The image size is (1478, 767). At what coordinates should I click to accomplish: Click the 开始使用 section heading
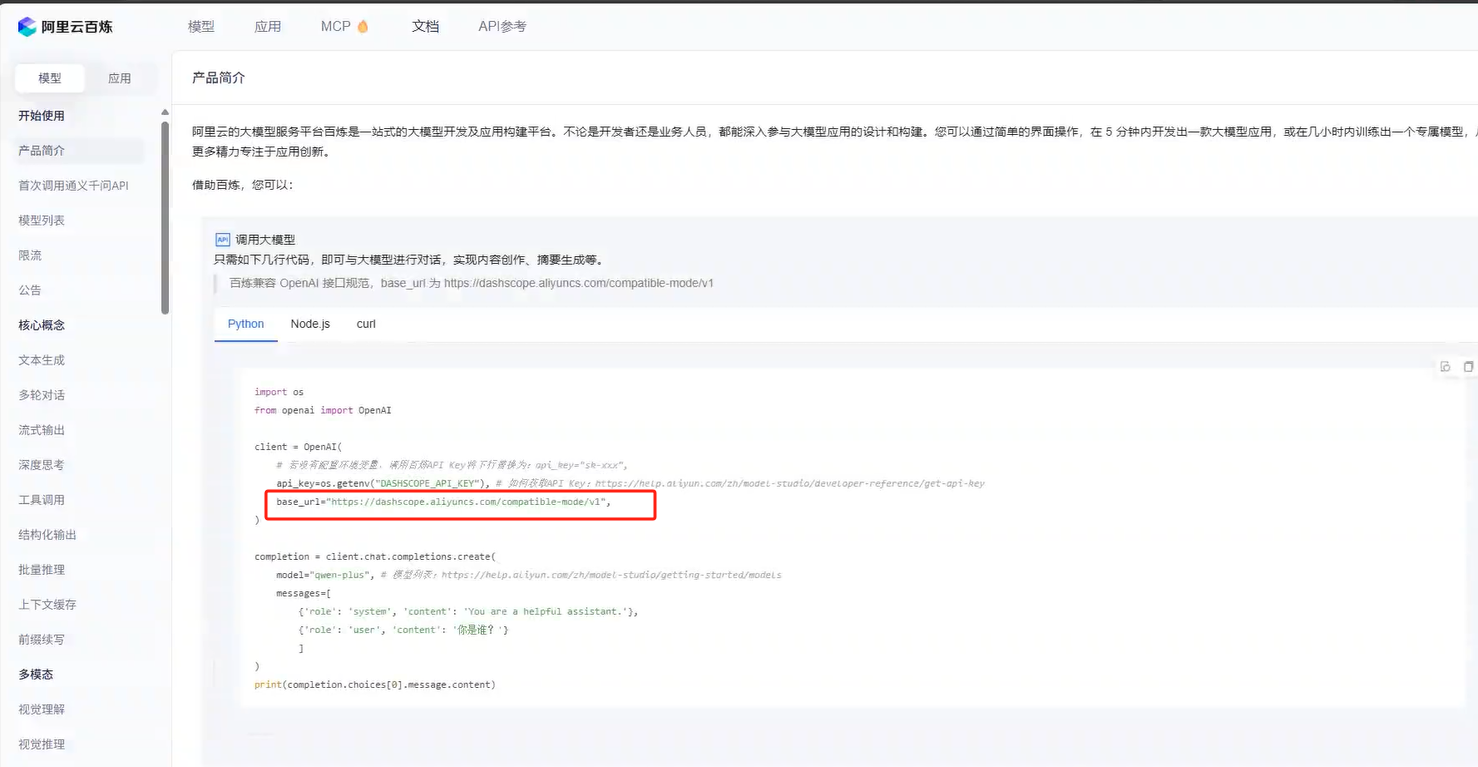(x=41, y=116)
